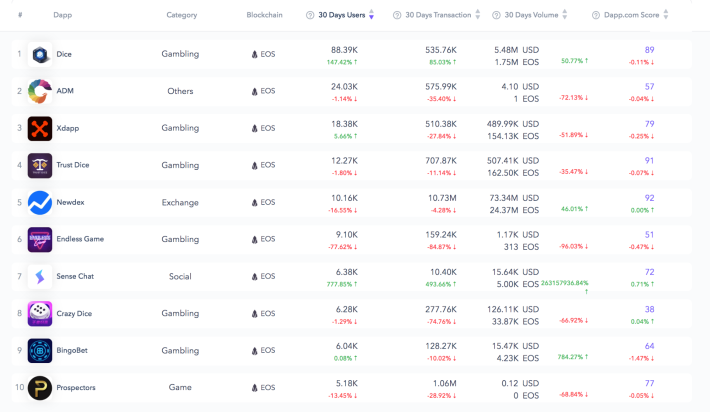
Task: Open the Crazy Dice icon
Action: 40,314
